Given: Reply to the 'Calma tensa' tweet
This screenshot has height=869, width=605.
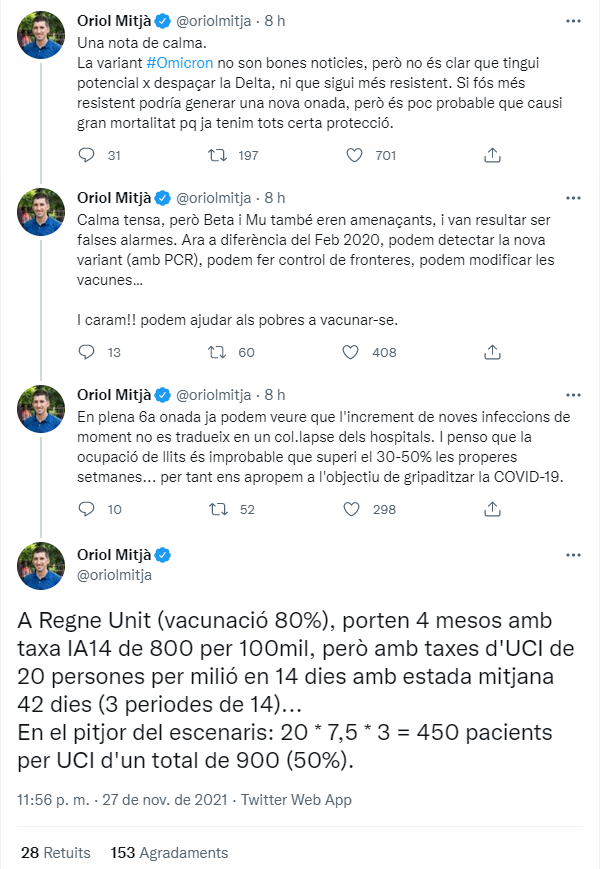Looking at the screenshot, I should (87, 352).
